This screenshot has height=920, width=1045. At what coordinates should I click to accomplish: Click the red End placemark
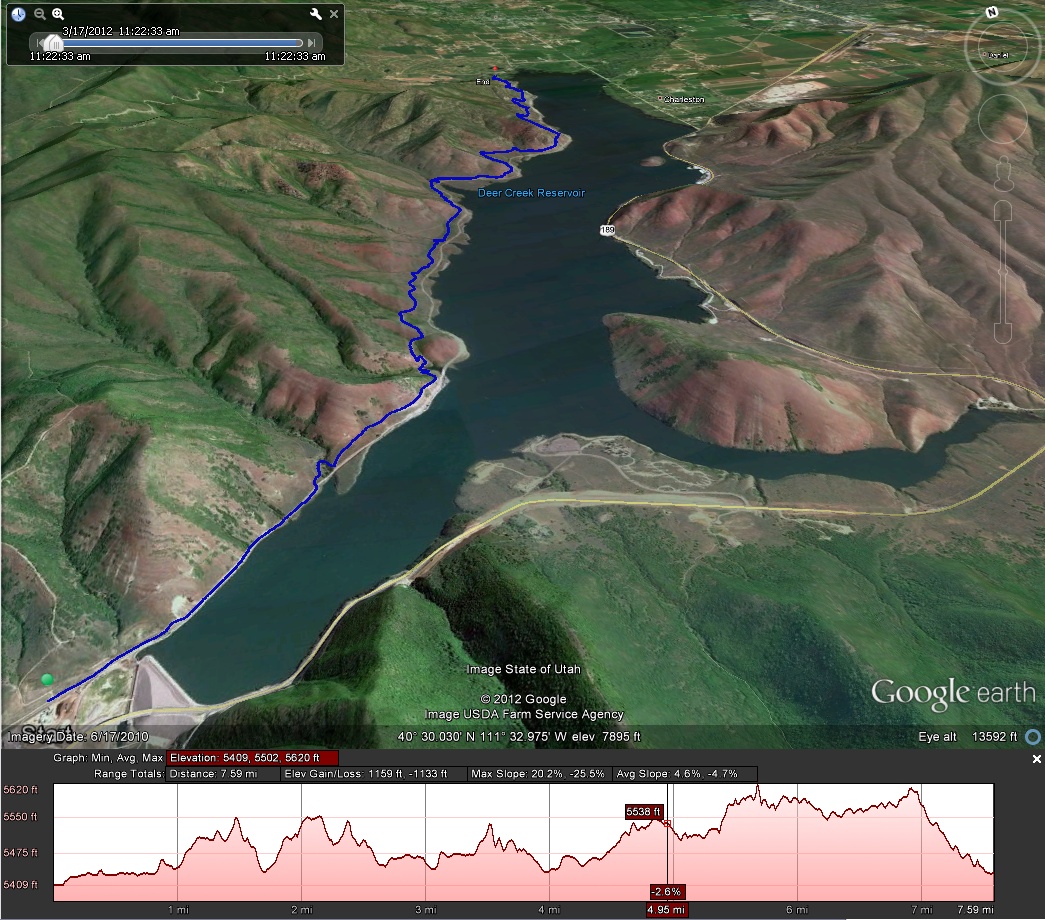[x=495, y=68]
